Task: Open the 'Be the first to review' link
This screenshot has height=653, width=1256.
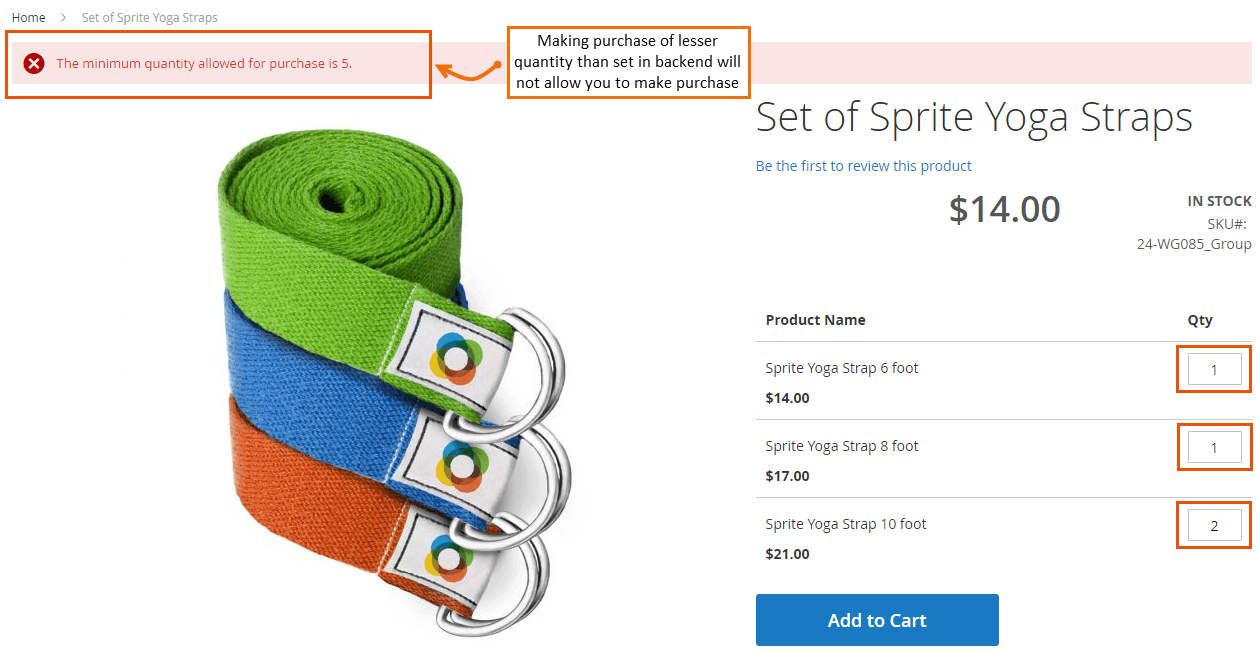Action: (863, 166)
